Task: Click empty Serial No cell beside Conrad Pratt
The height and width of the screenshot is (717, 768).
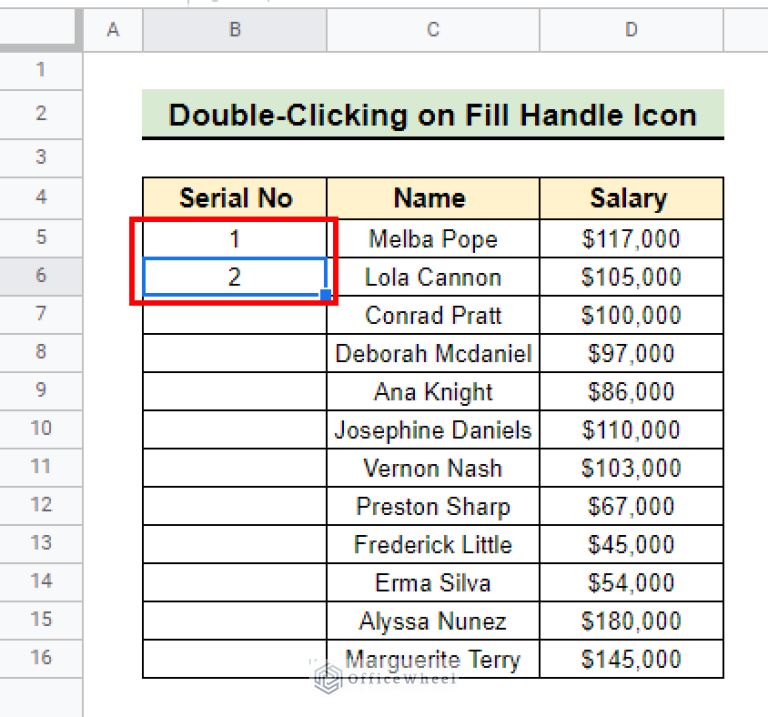Action: [234, 316]
